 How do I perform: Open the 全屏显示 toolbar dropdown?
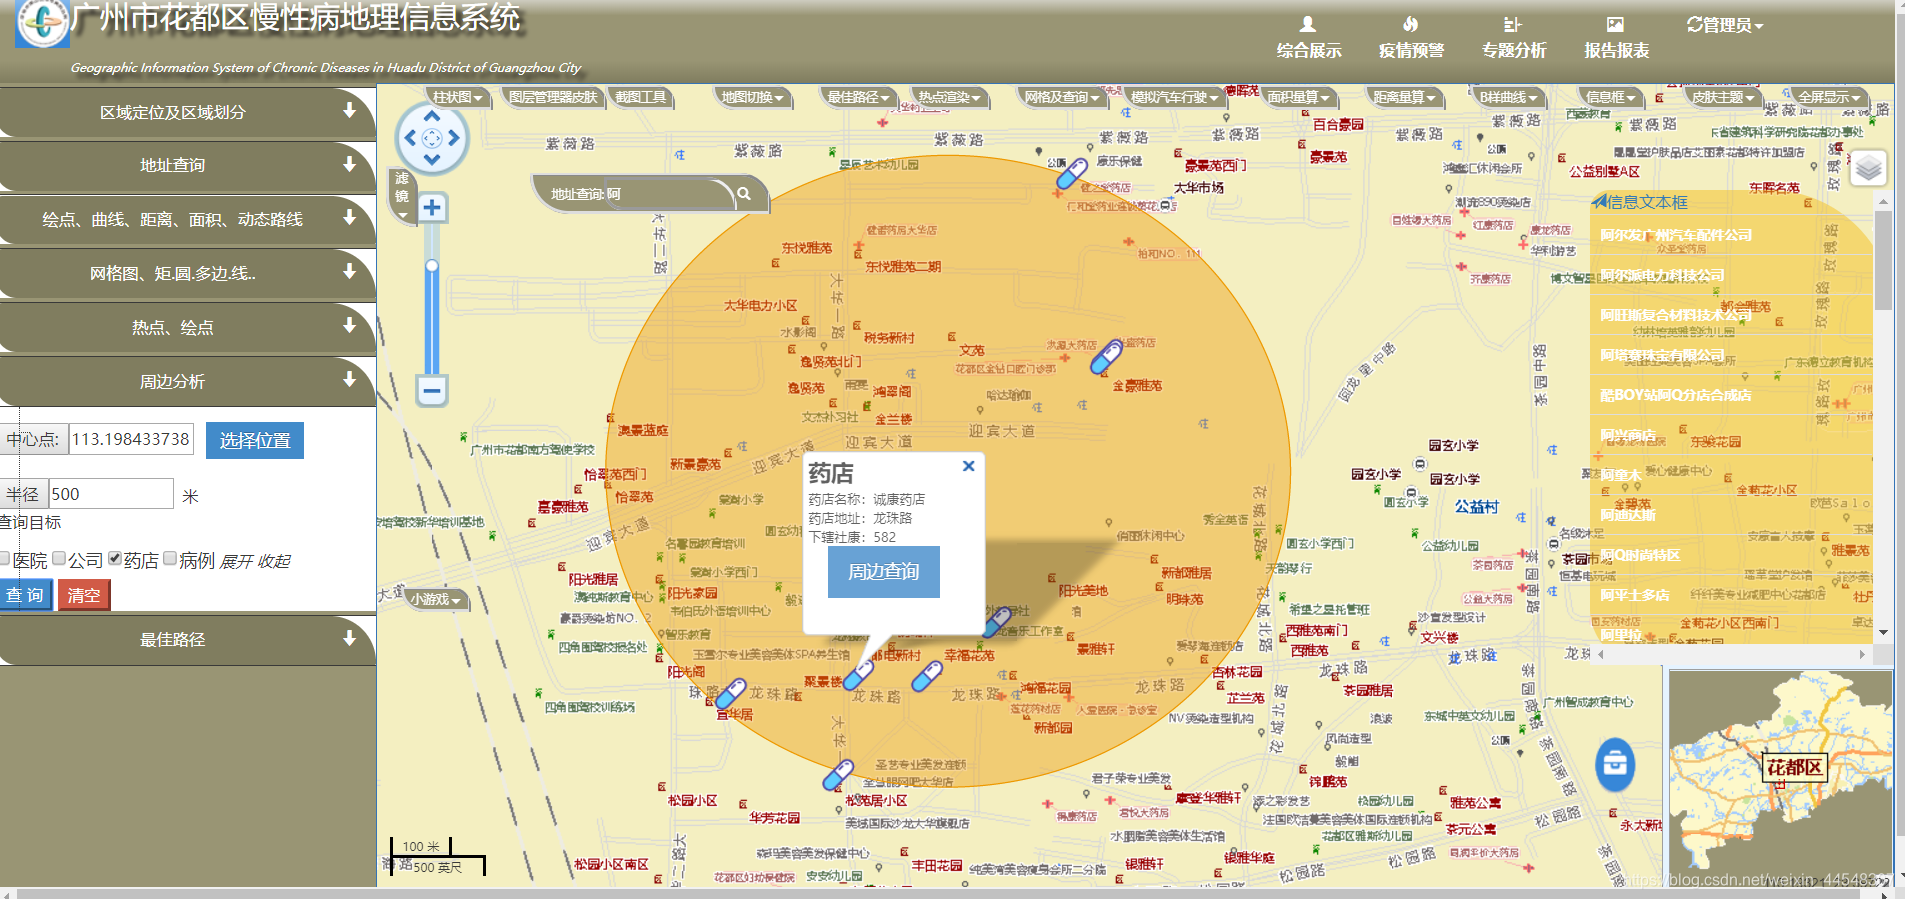(x=1829, y=97)
